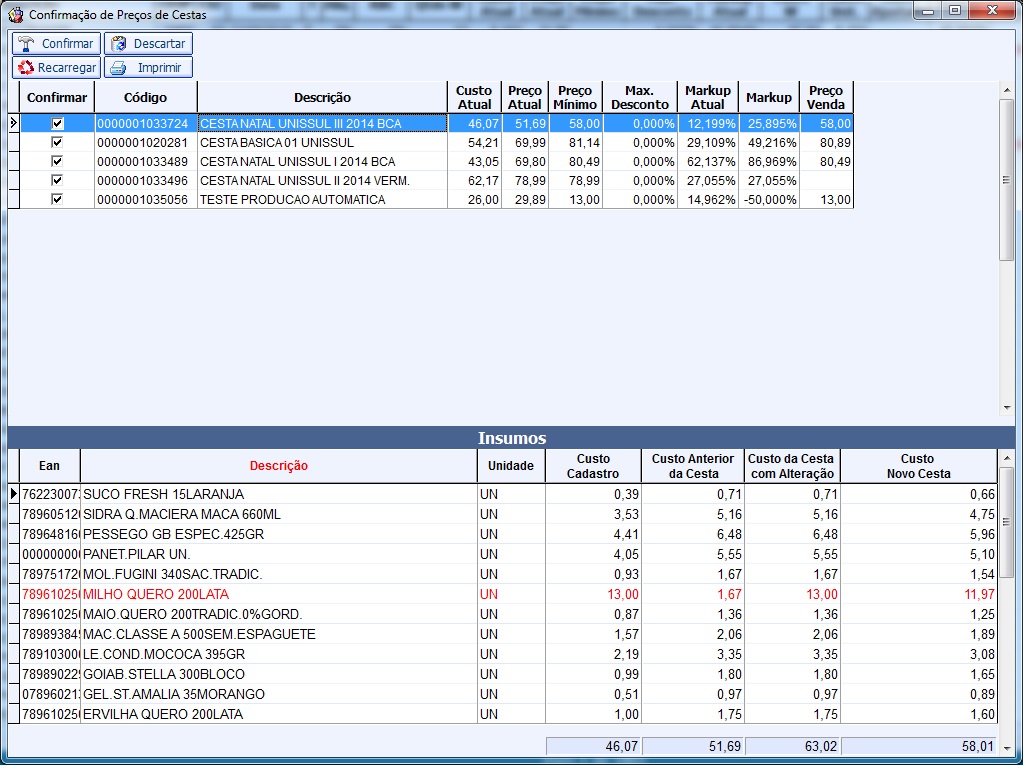The height and width of the screenshot is (768, 1026).
Task: Toggle checkbox for CESTA BASICA 01 UNISSUL
Action: (x=57, y=142)
